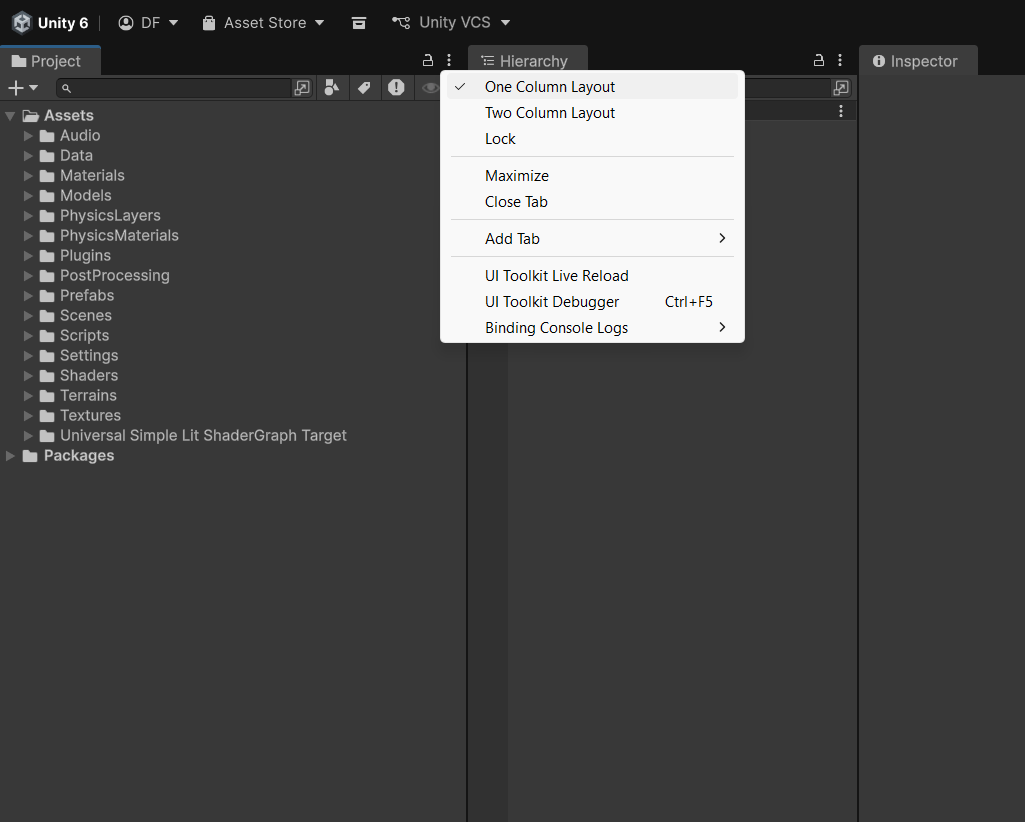This screenshot has width=1025, height=822.
Task: Click the Shaders folder icon
Action: click(x=46, y=376)
